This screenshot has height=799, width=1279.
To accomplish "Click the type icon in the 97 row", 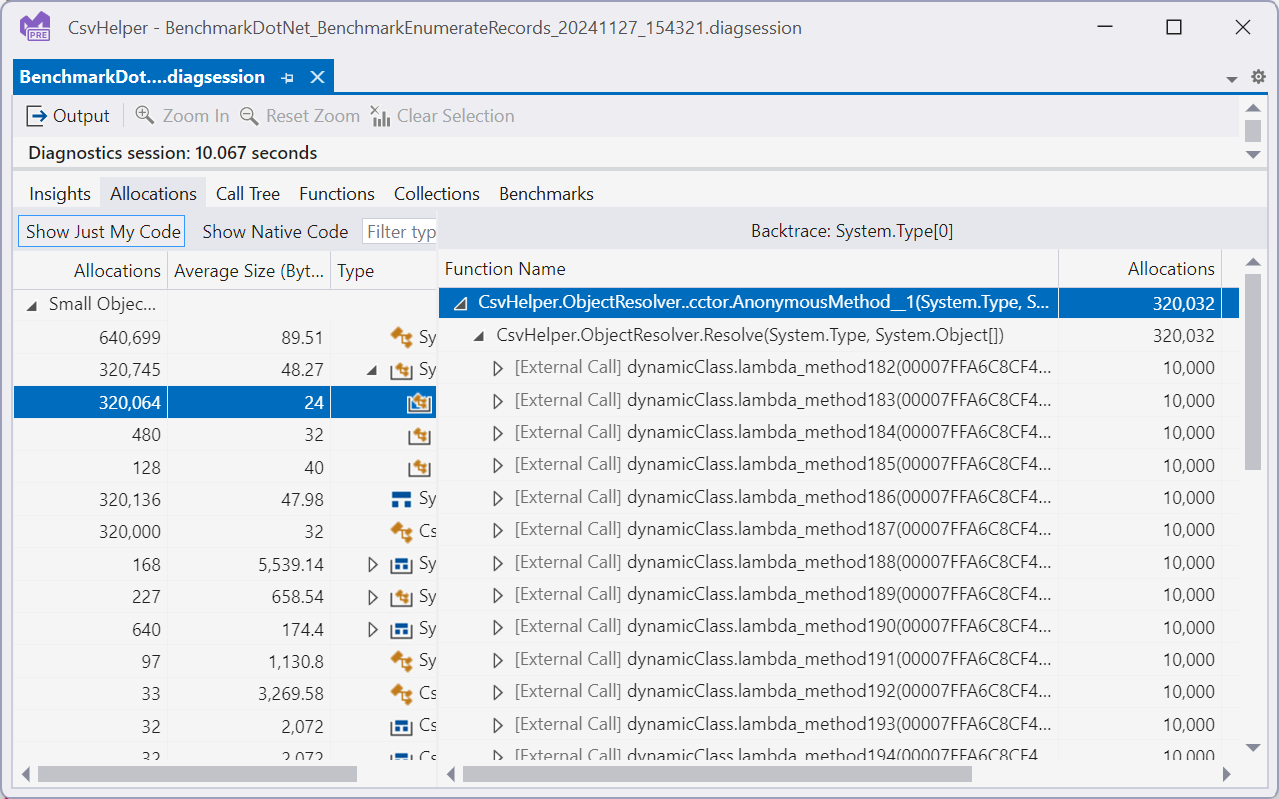I will (402, 661).
